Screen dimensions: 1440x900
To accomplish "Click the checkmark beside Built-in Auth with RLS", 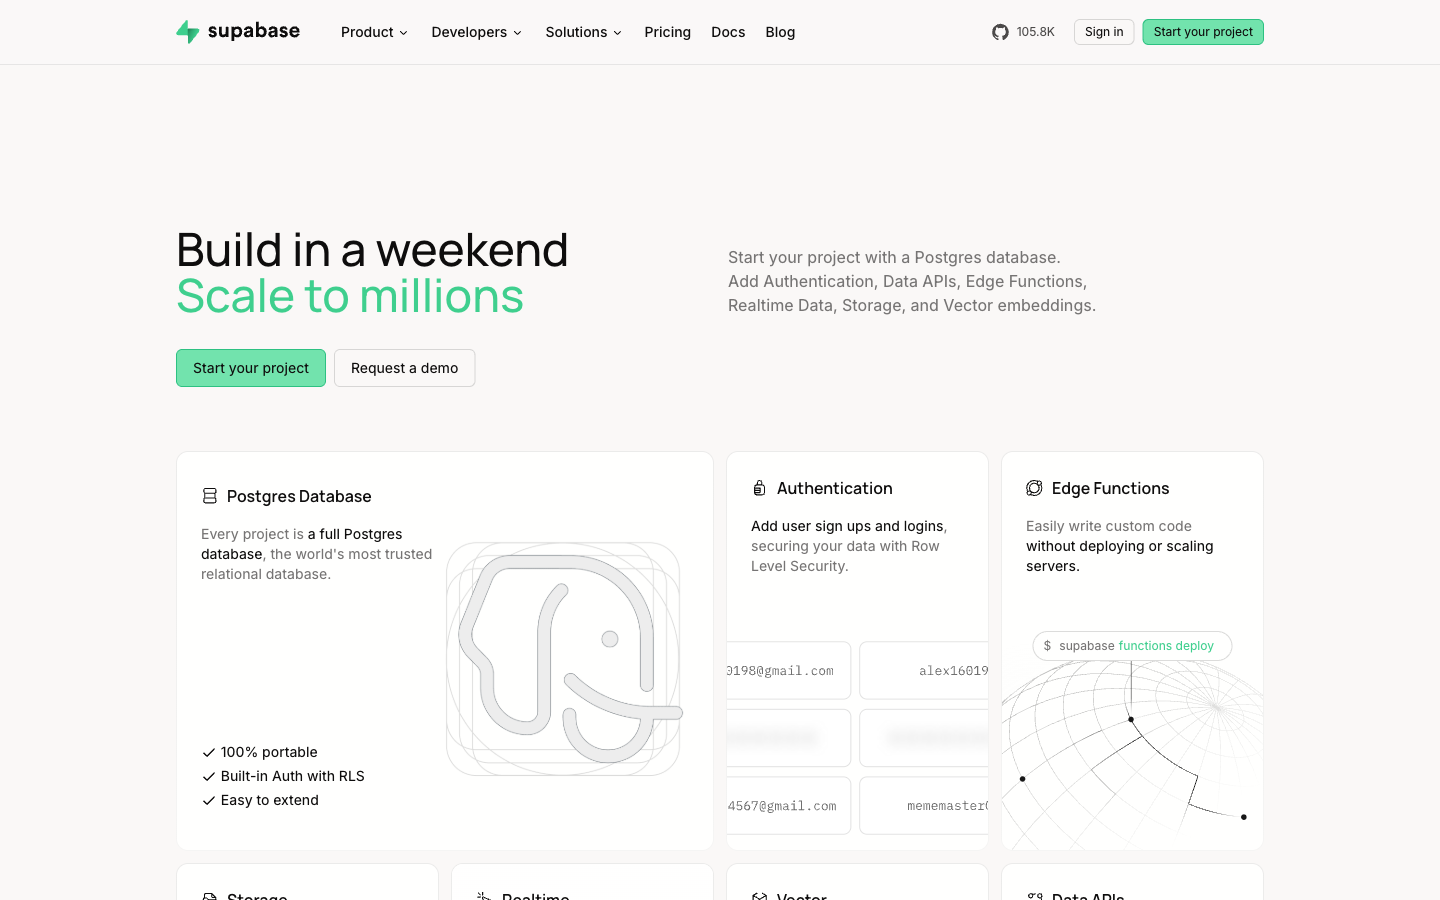I will pyautogui.click(x=209, y=776).
